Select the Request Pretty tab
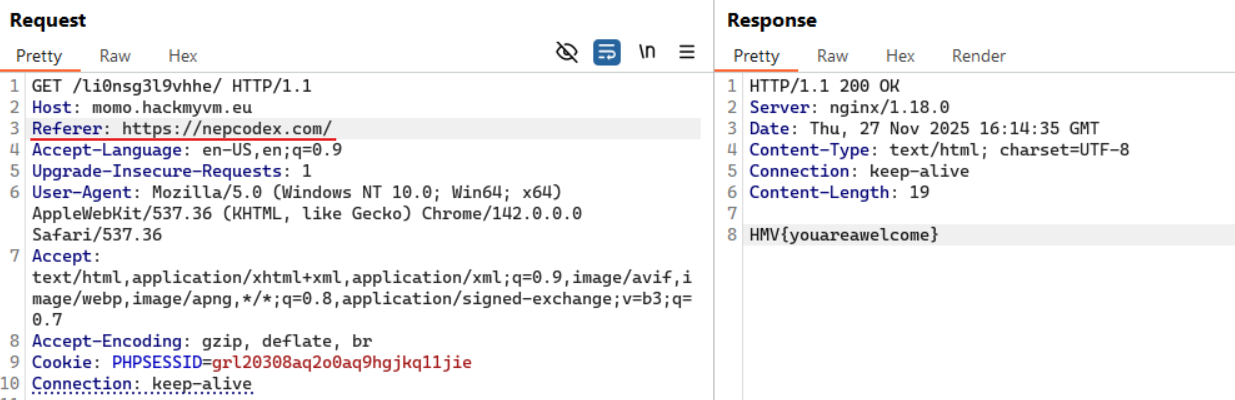The height and width of the screenshot is (400, 1235). click(39, 56)
